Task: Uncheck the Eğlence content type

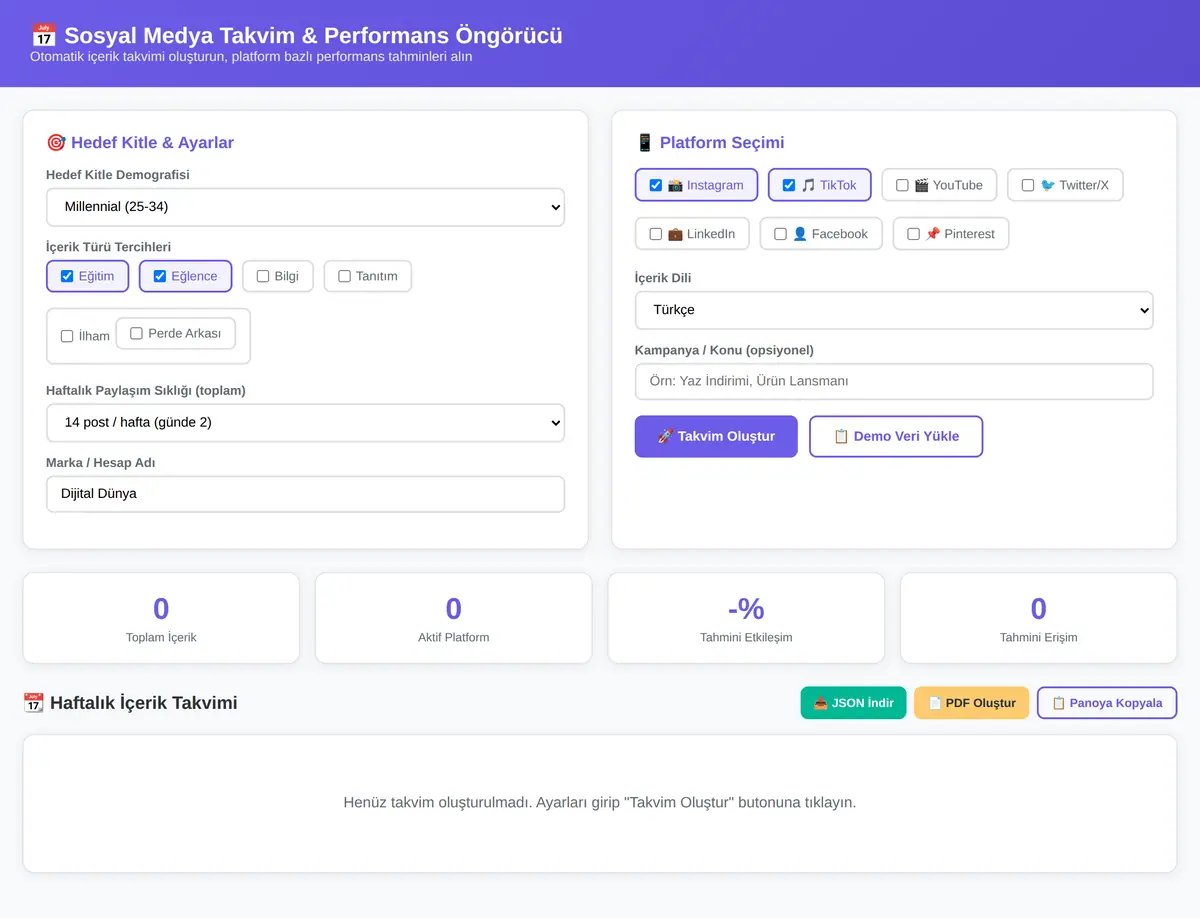Action: 159,276
